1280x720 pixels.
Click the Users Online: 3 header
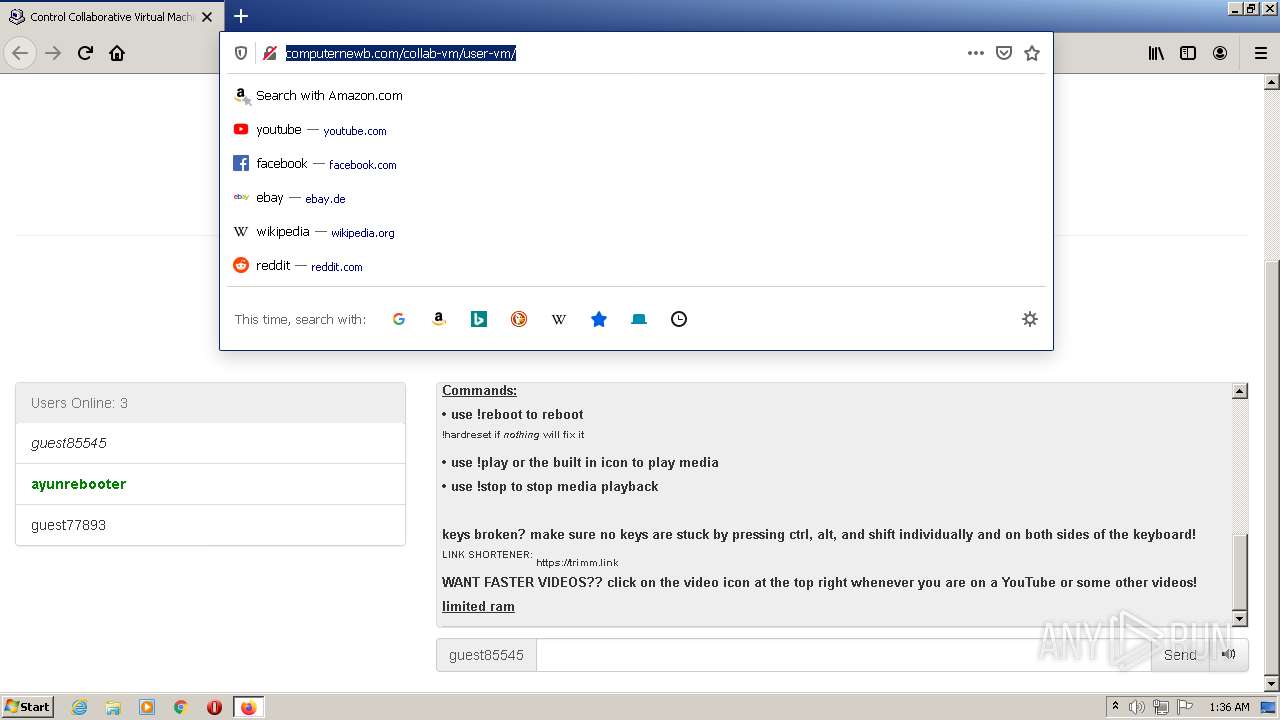(210, 403)
